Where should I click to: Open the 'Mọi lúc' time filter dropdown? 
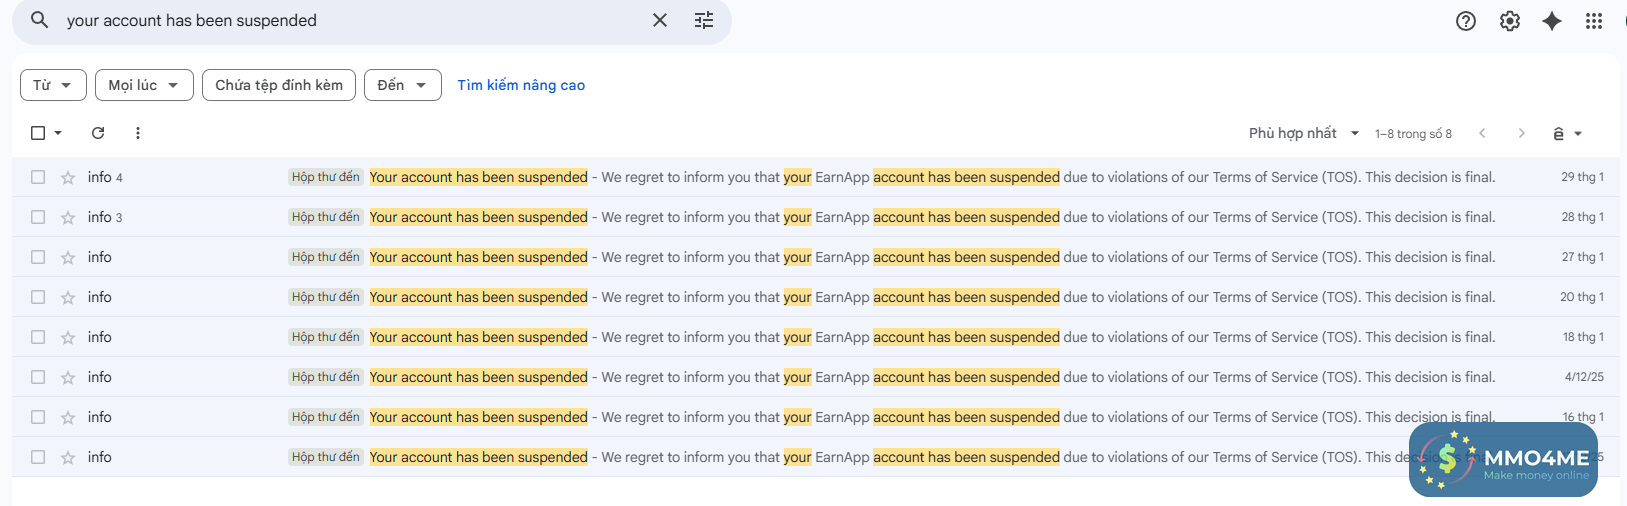coord(144,85)
